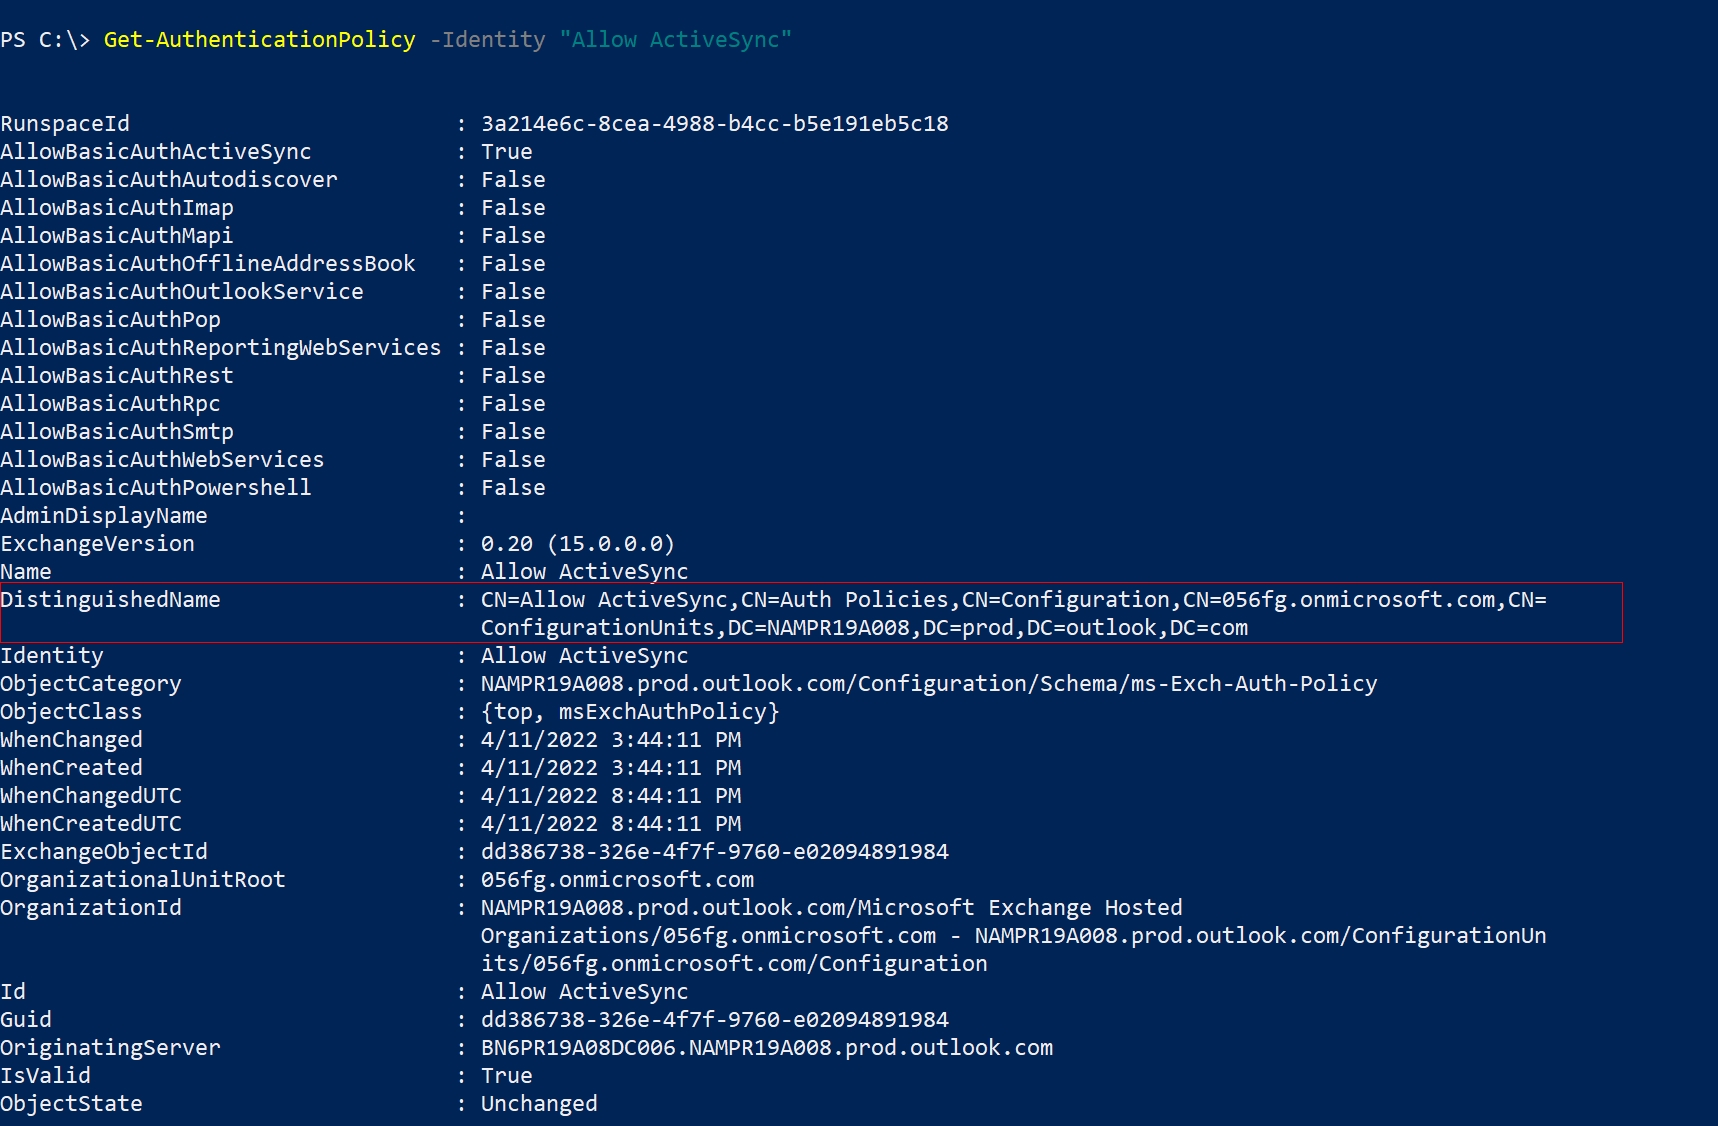Select the RunspaceId GUID value
Image resolution: width=1718 pixels, height=1126 pixels.
pyautogui.click(x=713, y=123)
